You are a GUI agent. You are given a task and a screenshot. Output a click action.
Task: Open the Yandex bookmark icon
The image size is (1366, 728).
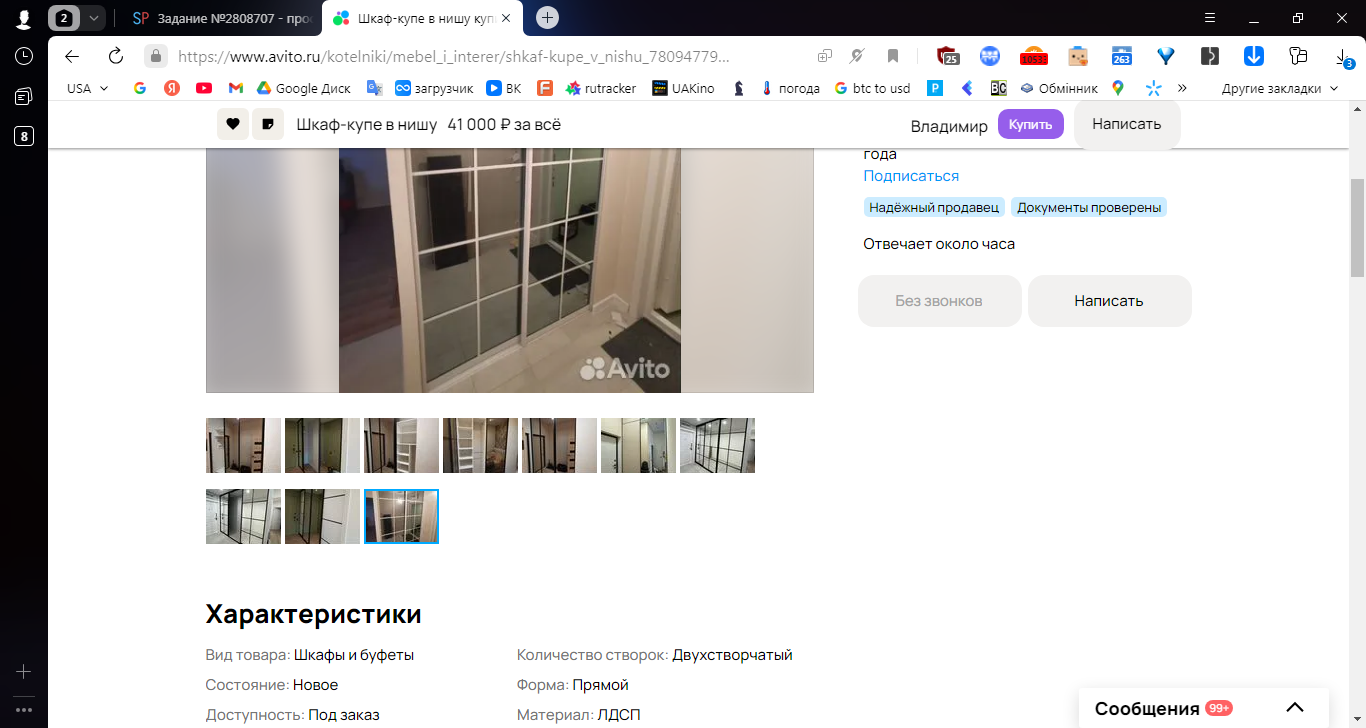pos(172,88)
